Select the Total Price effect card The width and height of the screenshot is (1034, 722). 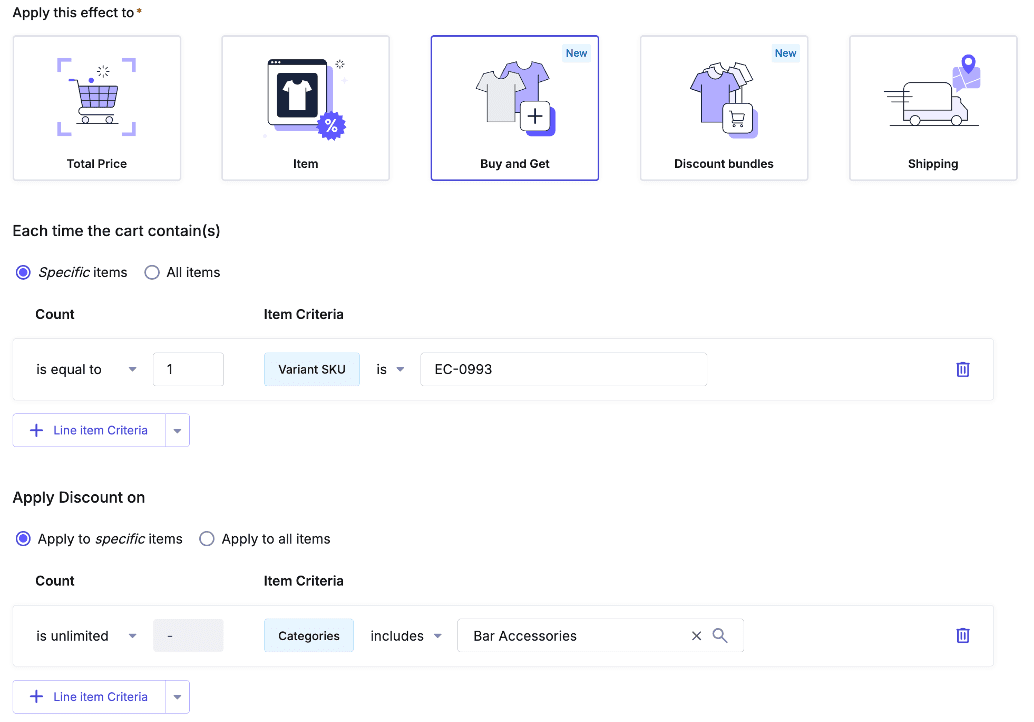97,108
